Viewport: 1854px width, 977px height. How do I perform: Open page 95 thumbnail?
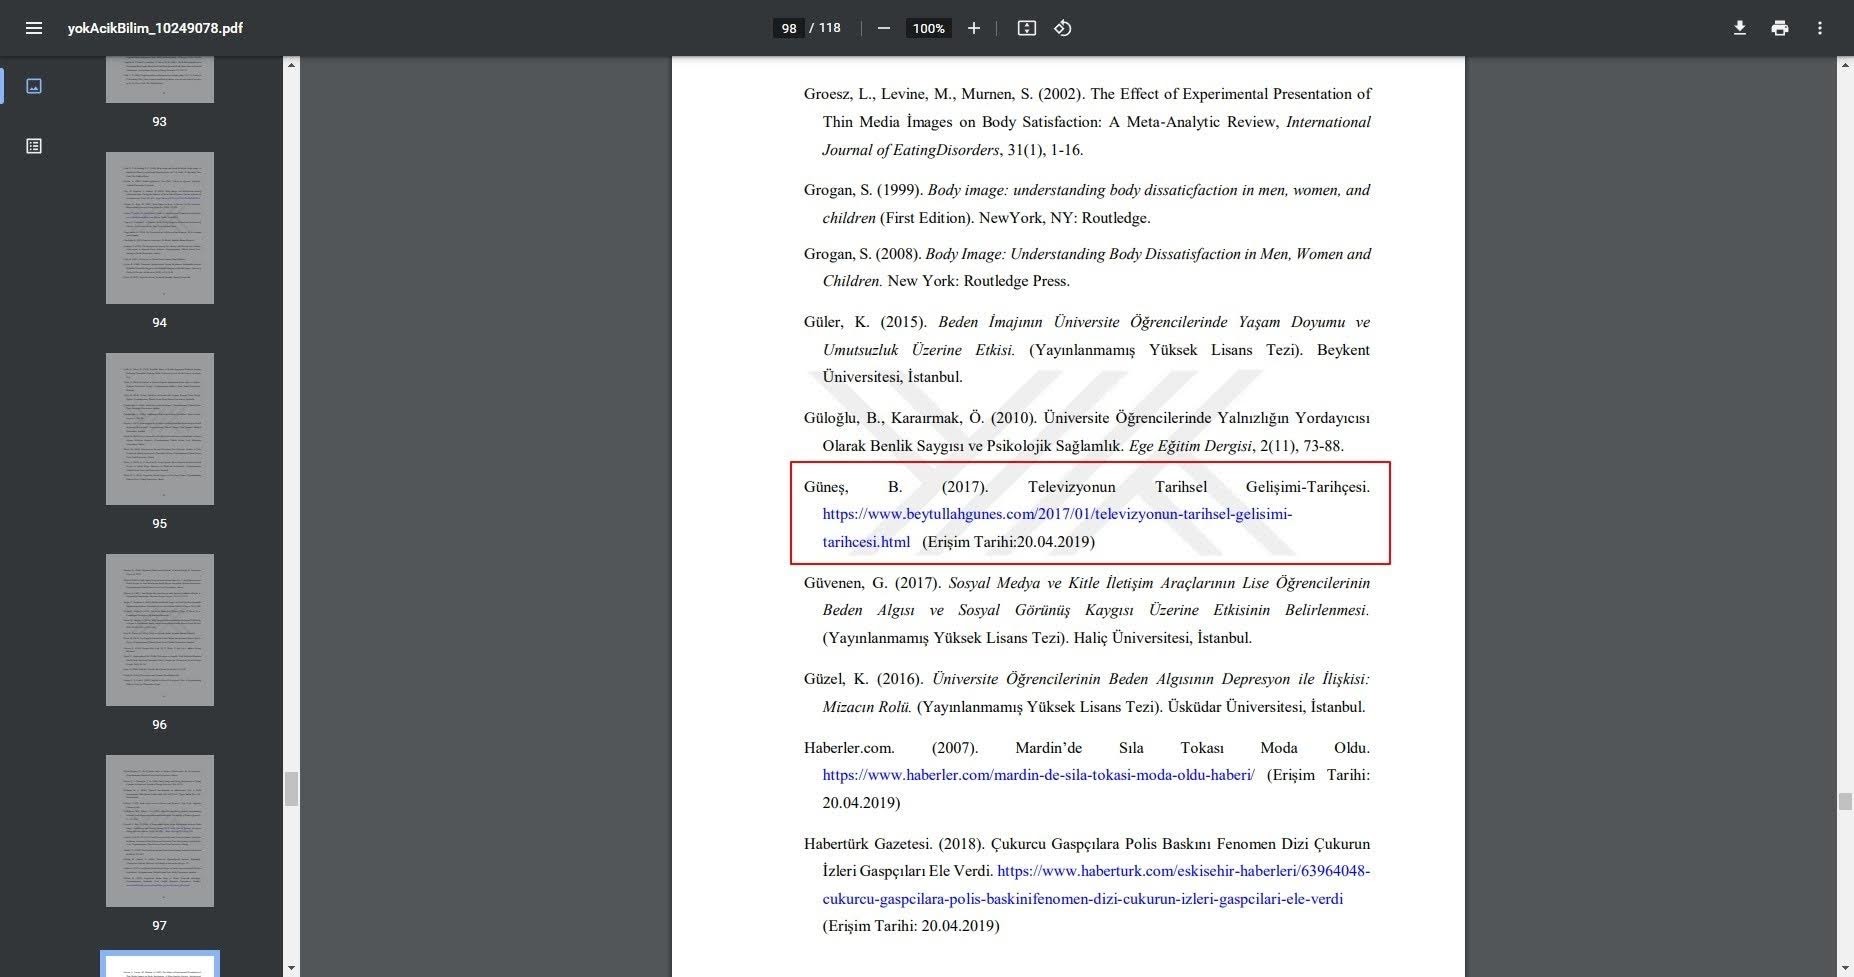point(160,429)
